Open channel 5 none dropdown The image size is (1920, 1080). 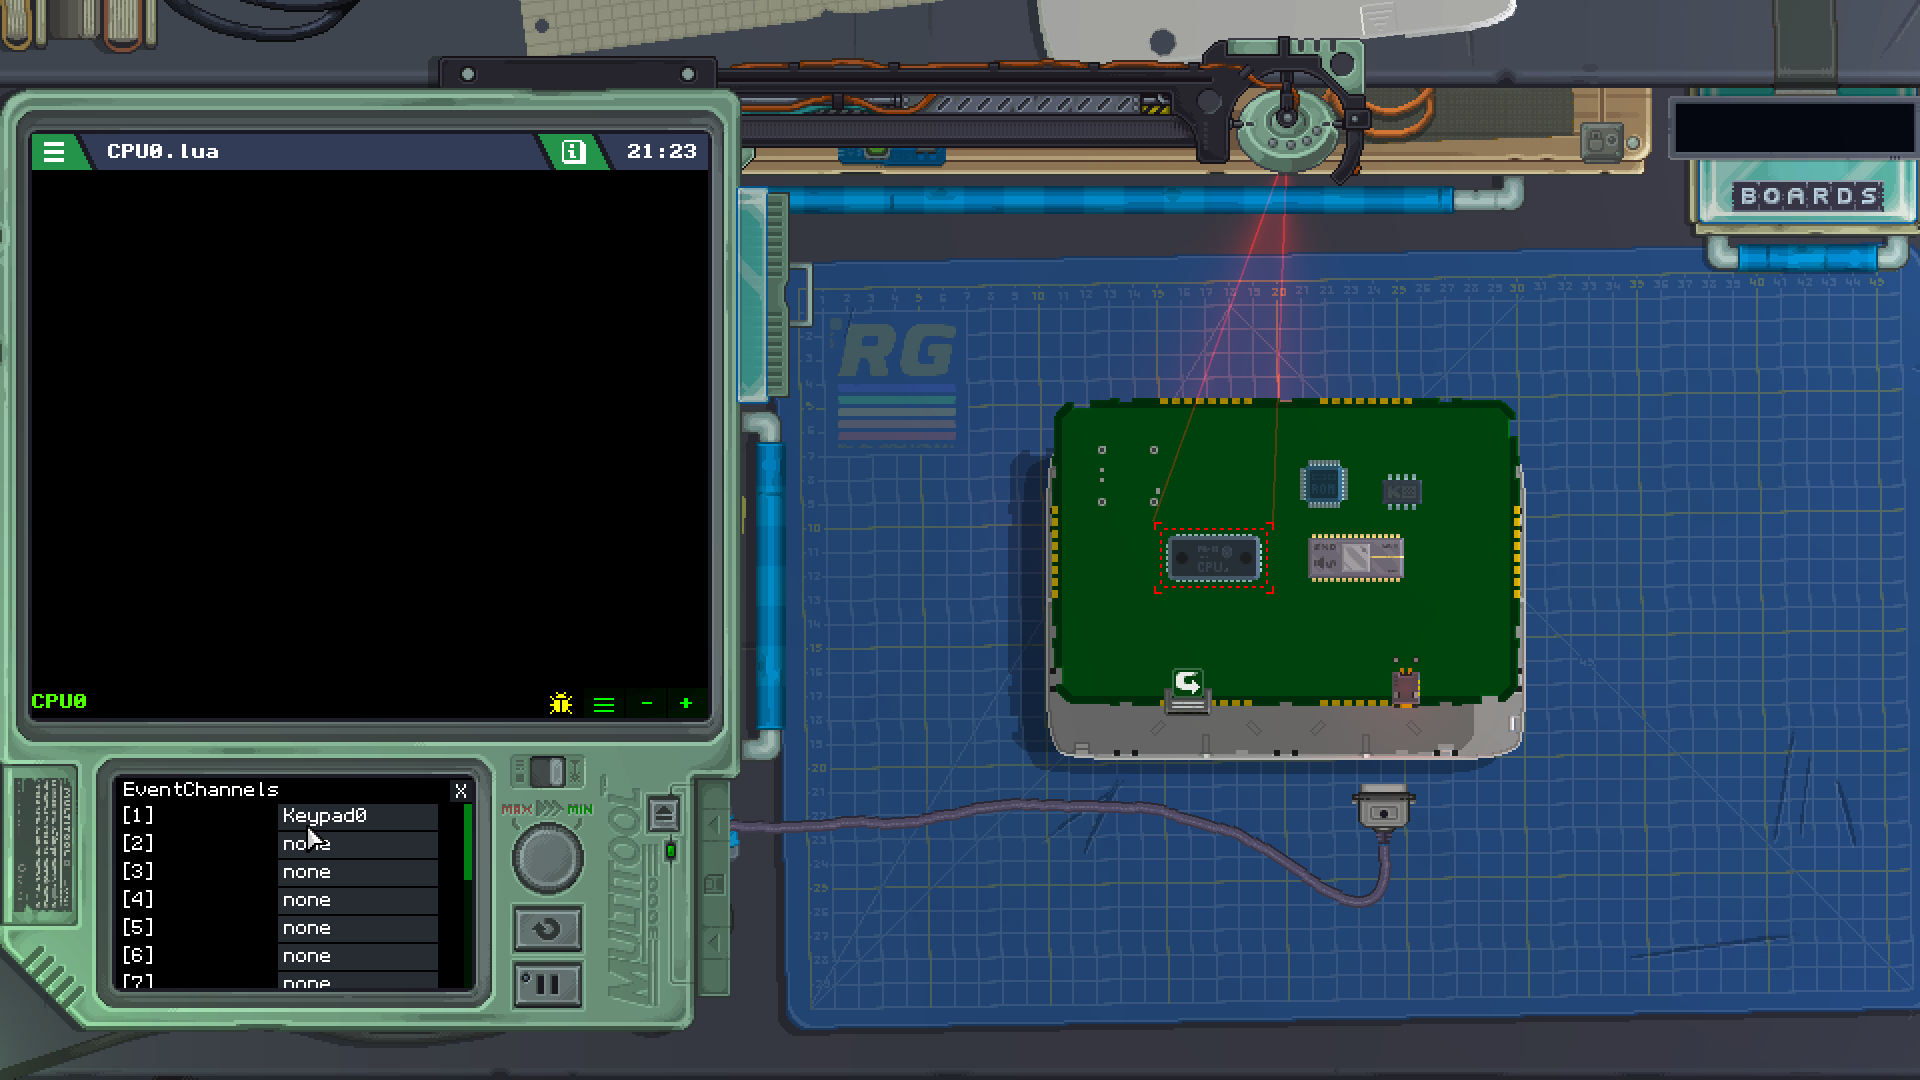pyautogui.click(x=357, y=928)
